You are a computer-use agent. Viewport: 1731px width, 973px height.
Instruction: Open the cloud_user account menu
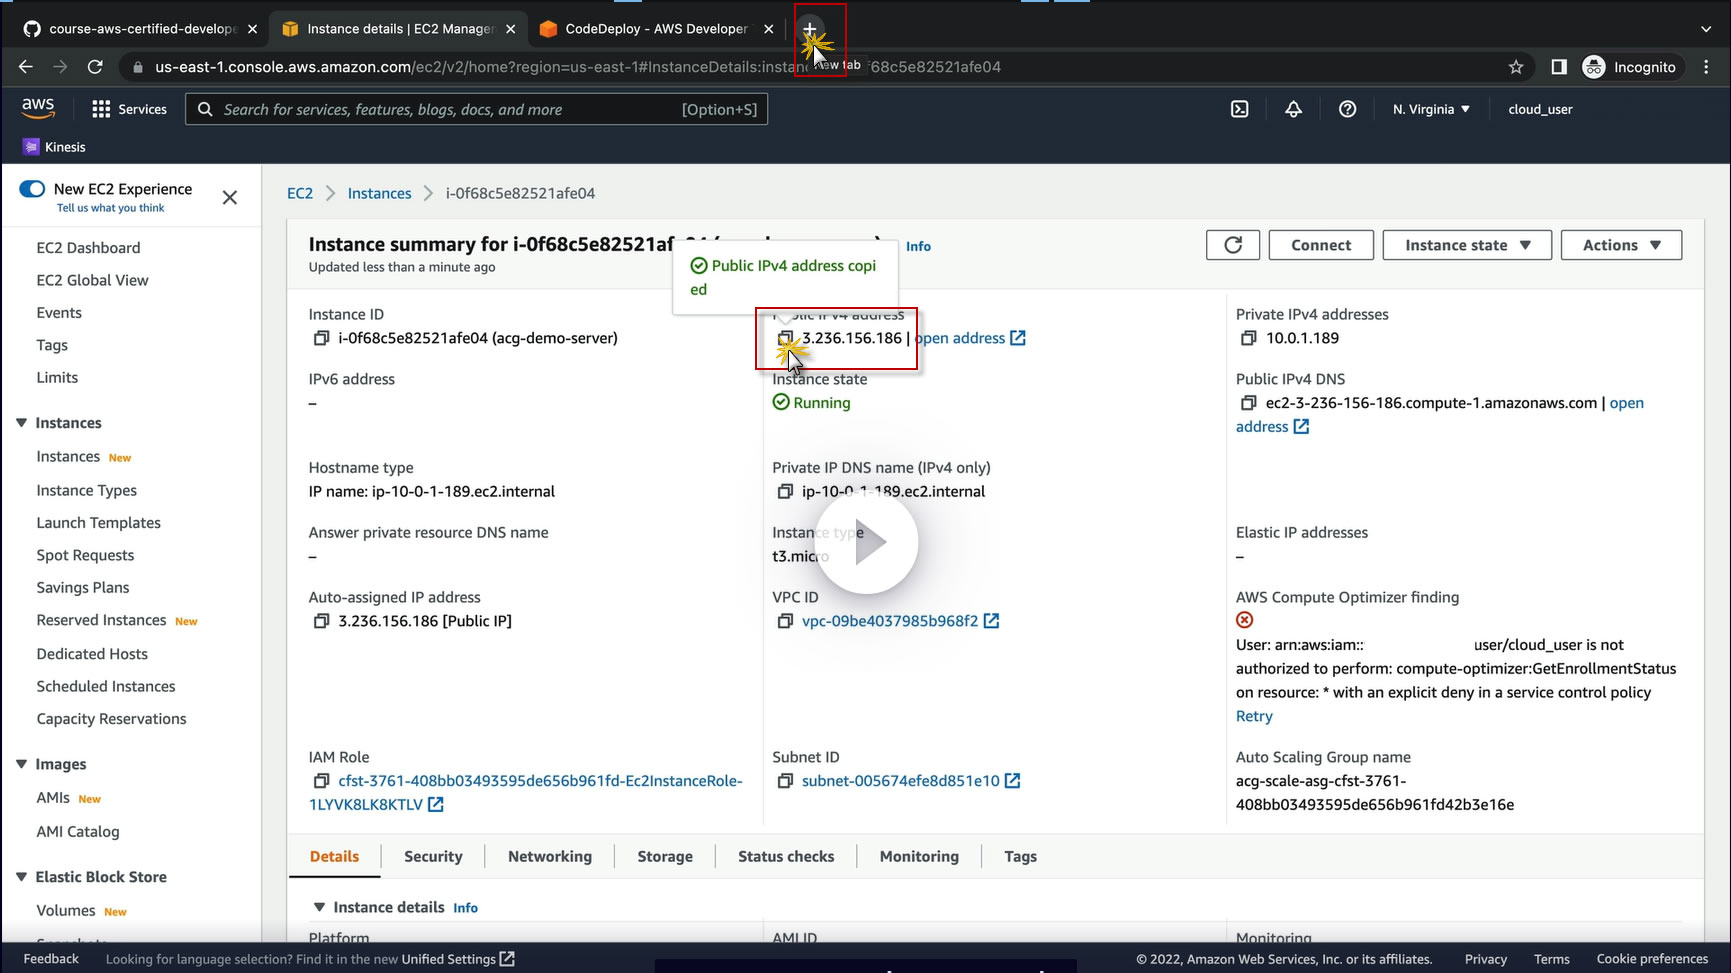tap(1540, 109)
